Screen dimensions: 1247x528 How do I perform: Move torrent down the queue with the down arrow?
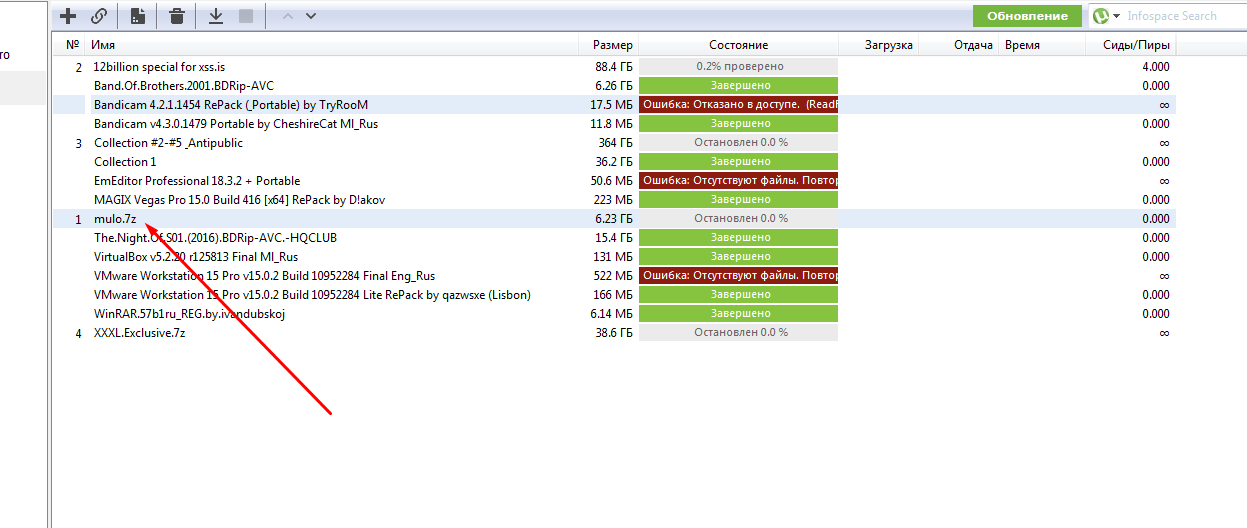point(311,16)
